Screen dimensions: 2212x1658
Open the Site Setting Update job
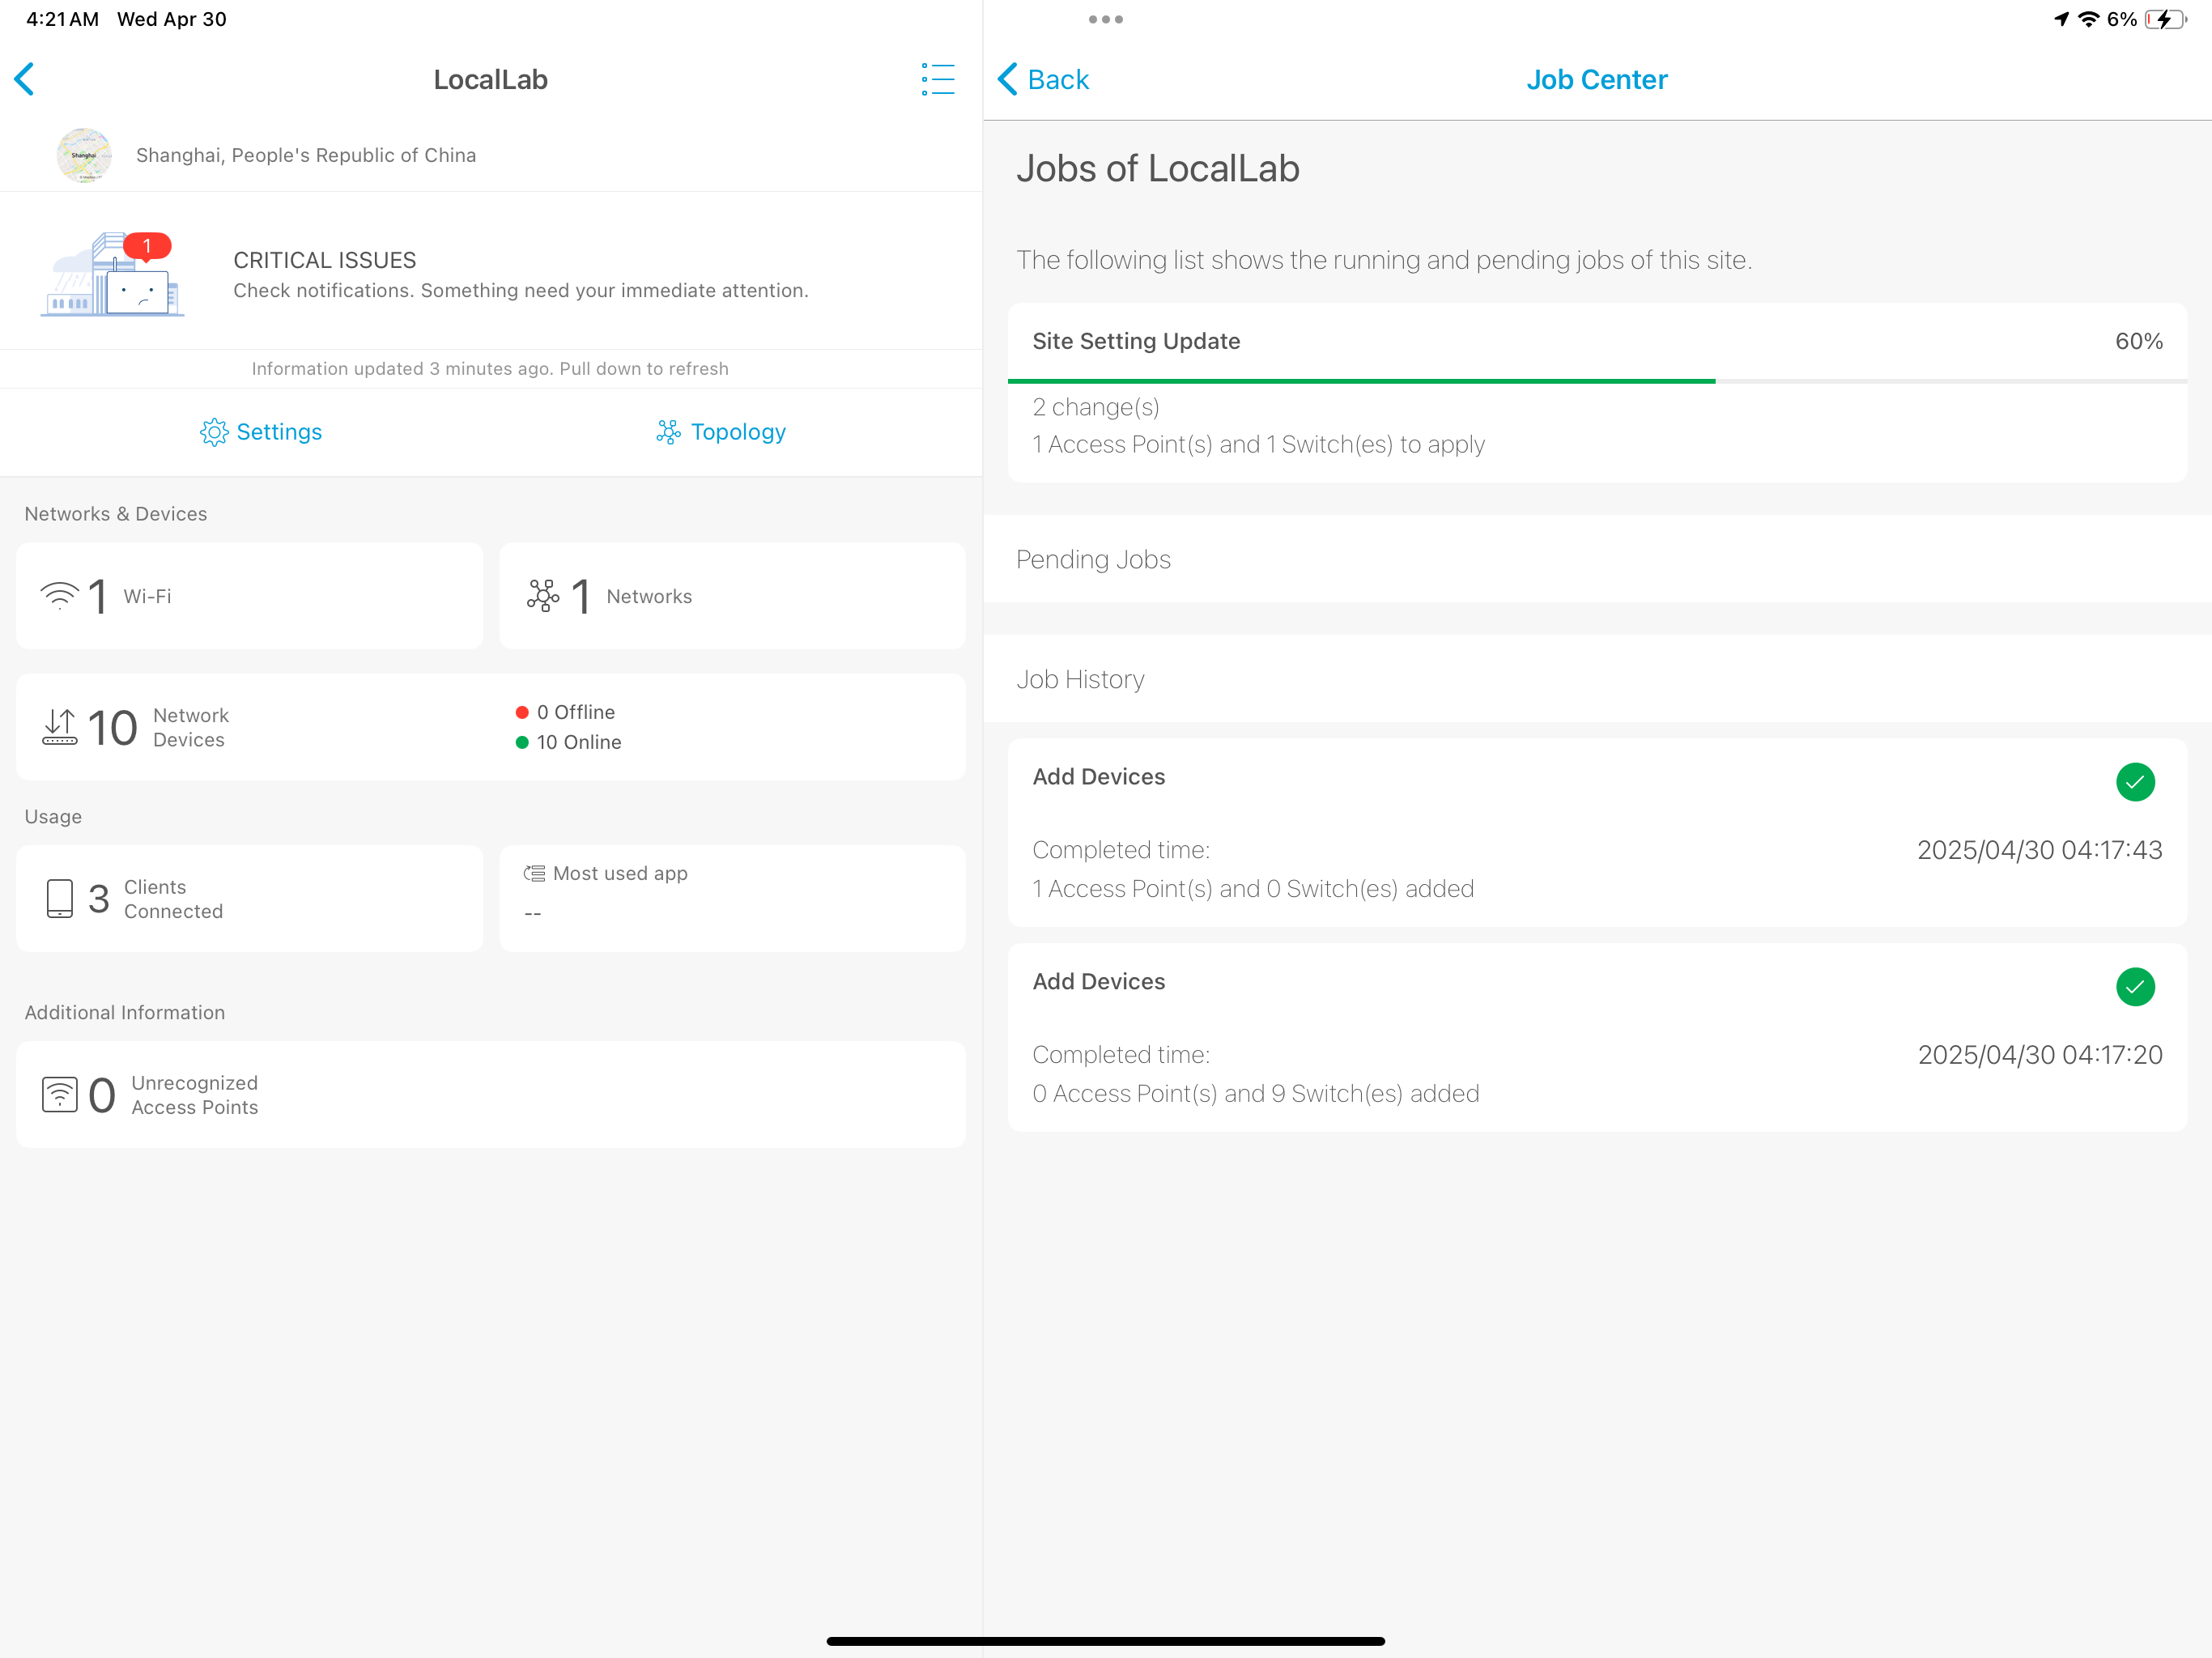pos(1597,392)
